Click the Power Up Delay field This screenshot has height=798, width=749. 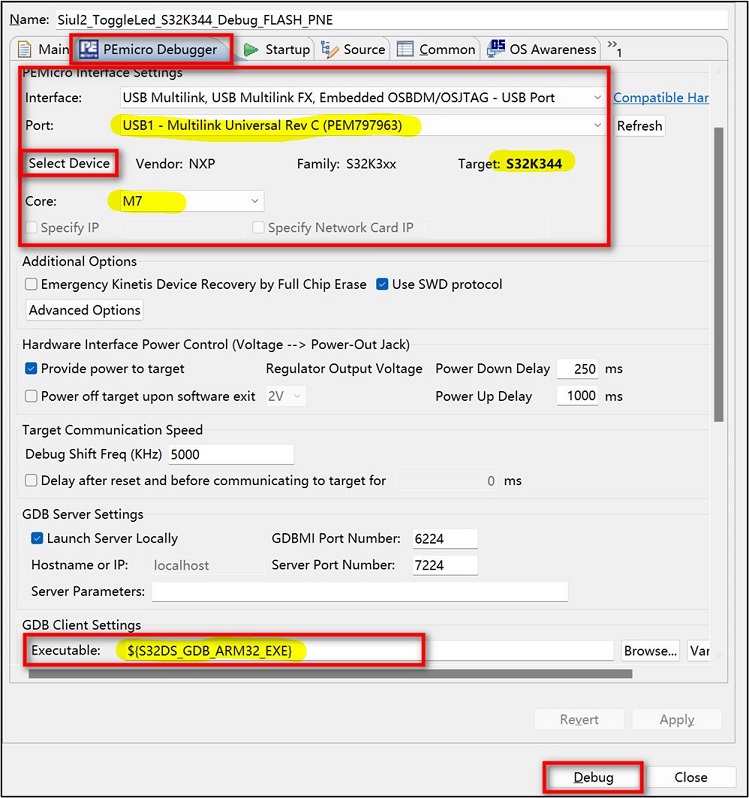pyautogui.click(x=578, y=396)
